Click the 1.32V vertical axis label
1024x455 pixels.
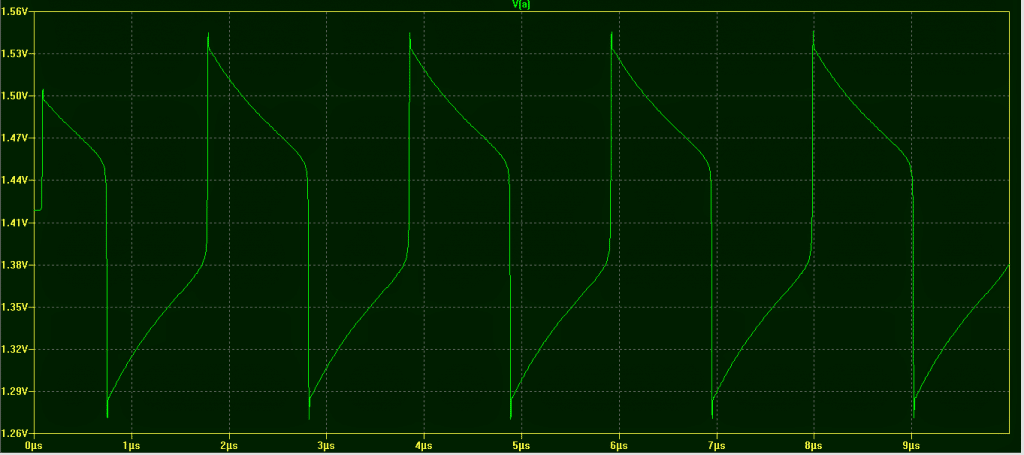[16, 350]
